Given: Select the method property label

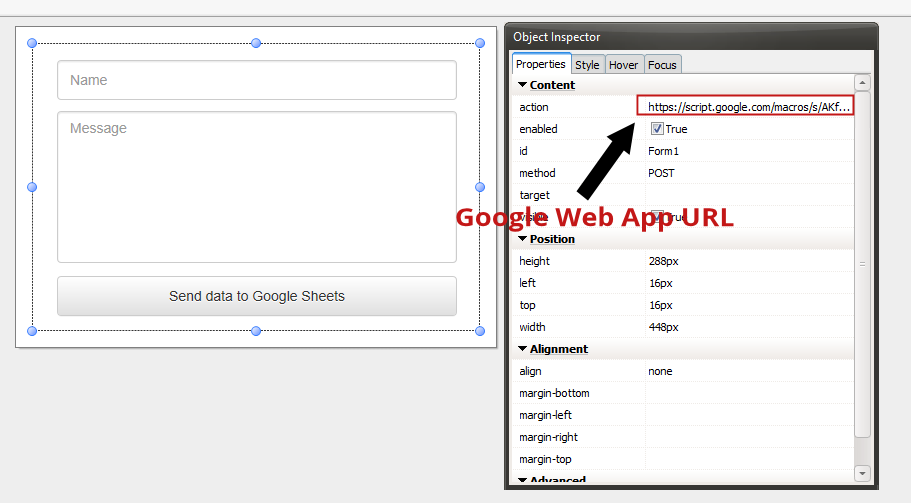Looking at the screenshot, I should click(537, 173).
